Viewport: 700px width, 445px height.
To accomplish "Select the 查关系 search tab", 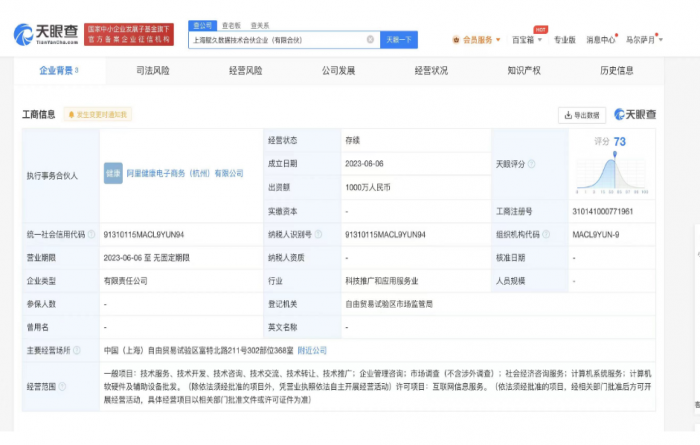I will [x=260, y=25].
